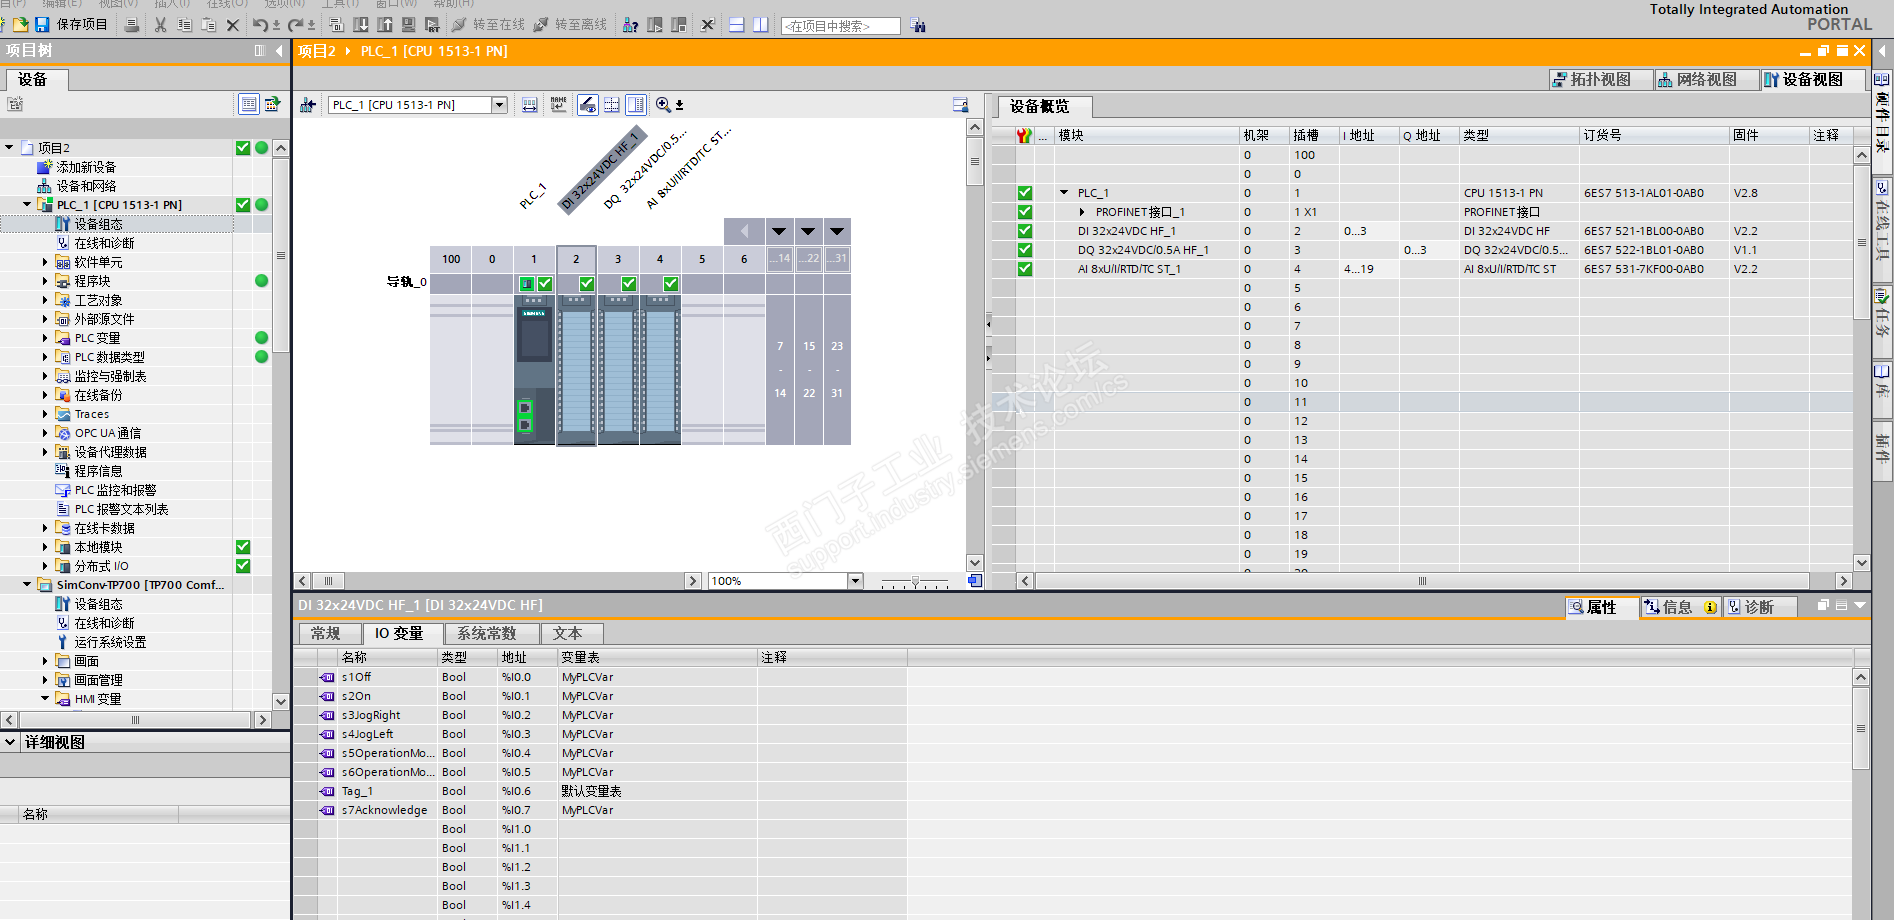Click the Copy icon in main toolbar

pyautogui.click(x=184, y=24)
